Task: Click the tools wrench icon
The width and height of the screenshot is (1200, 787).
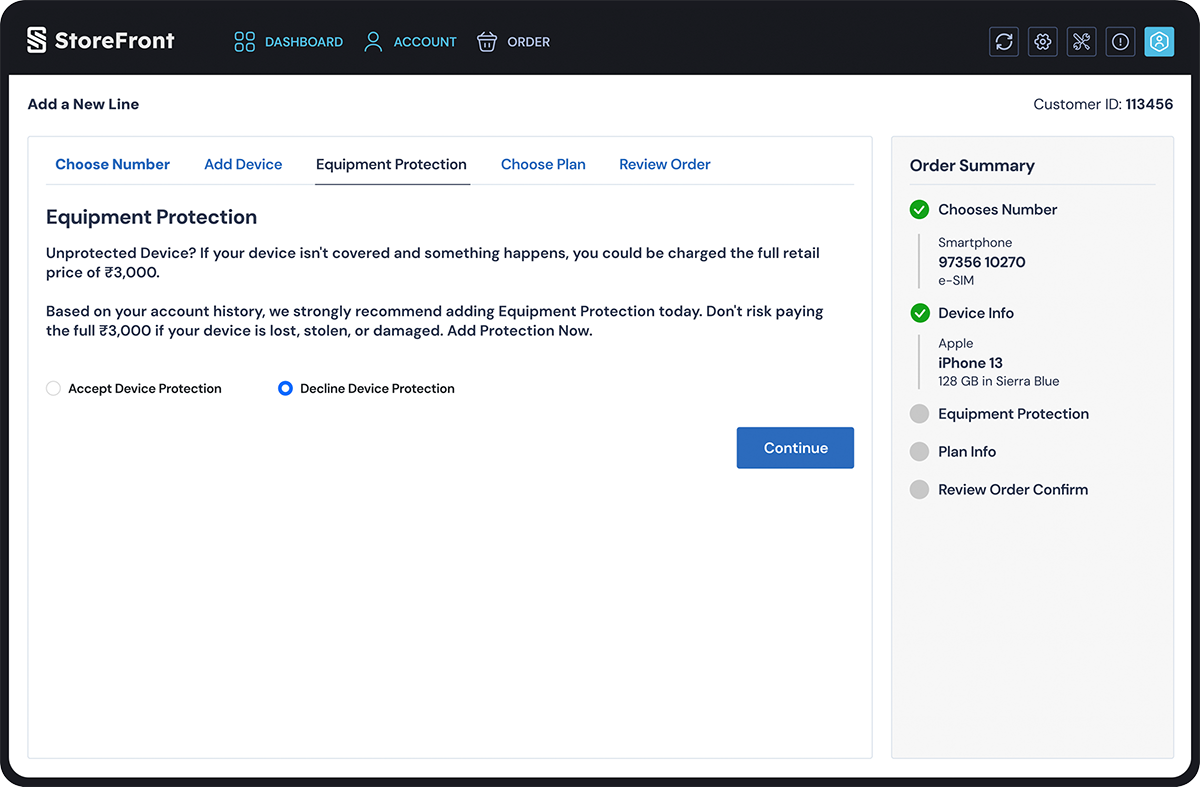Action: [x=1081, y=42]
